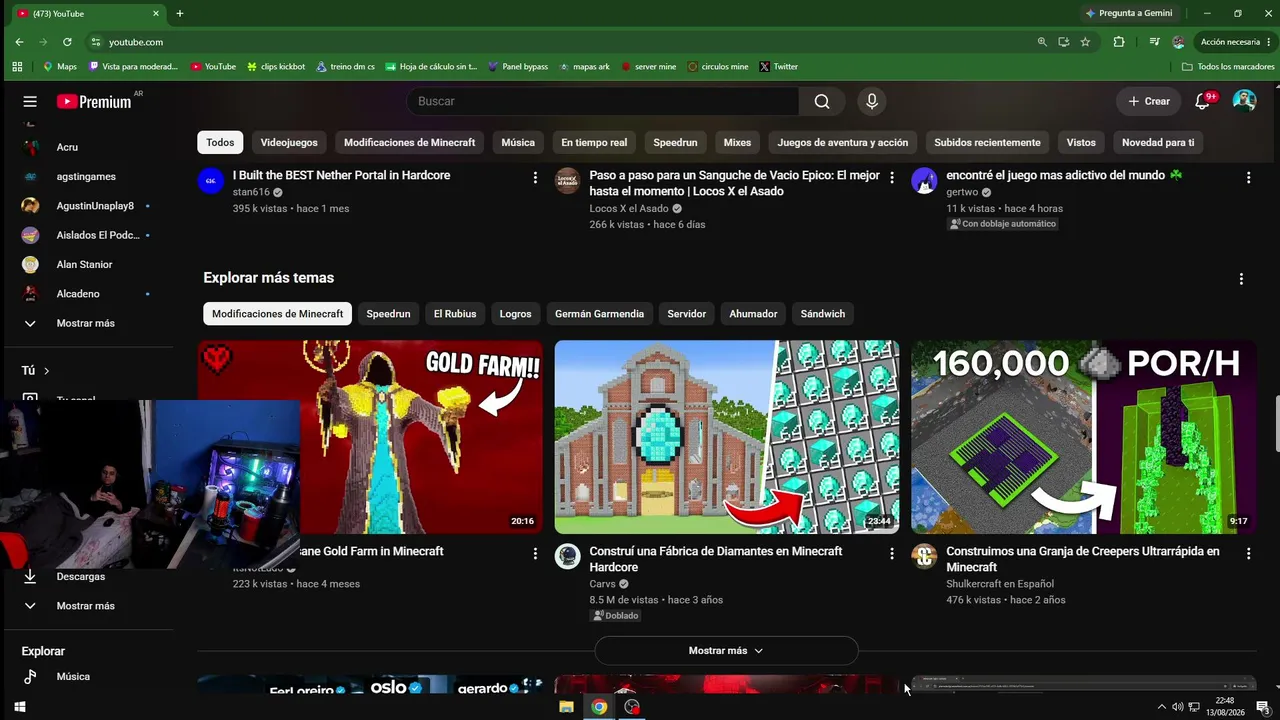Open the YouTube account avatar menu
Image resolution: width=1280 pixels, height=720 pixels.
tap(1244, 101)
